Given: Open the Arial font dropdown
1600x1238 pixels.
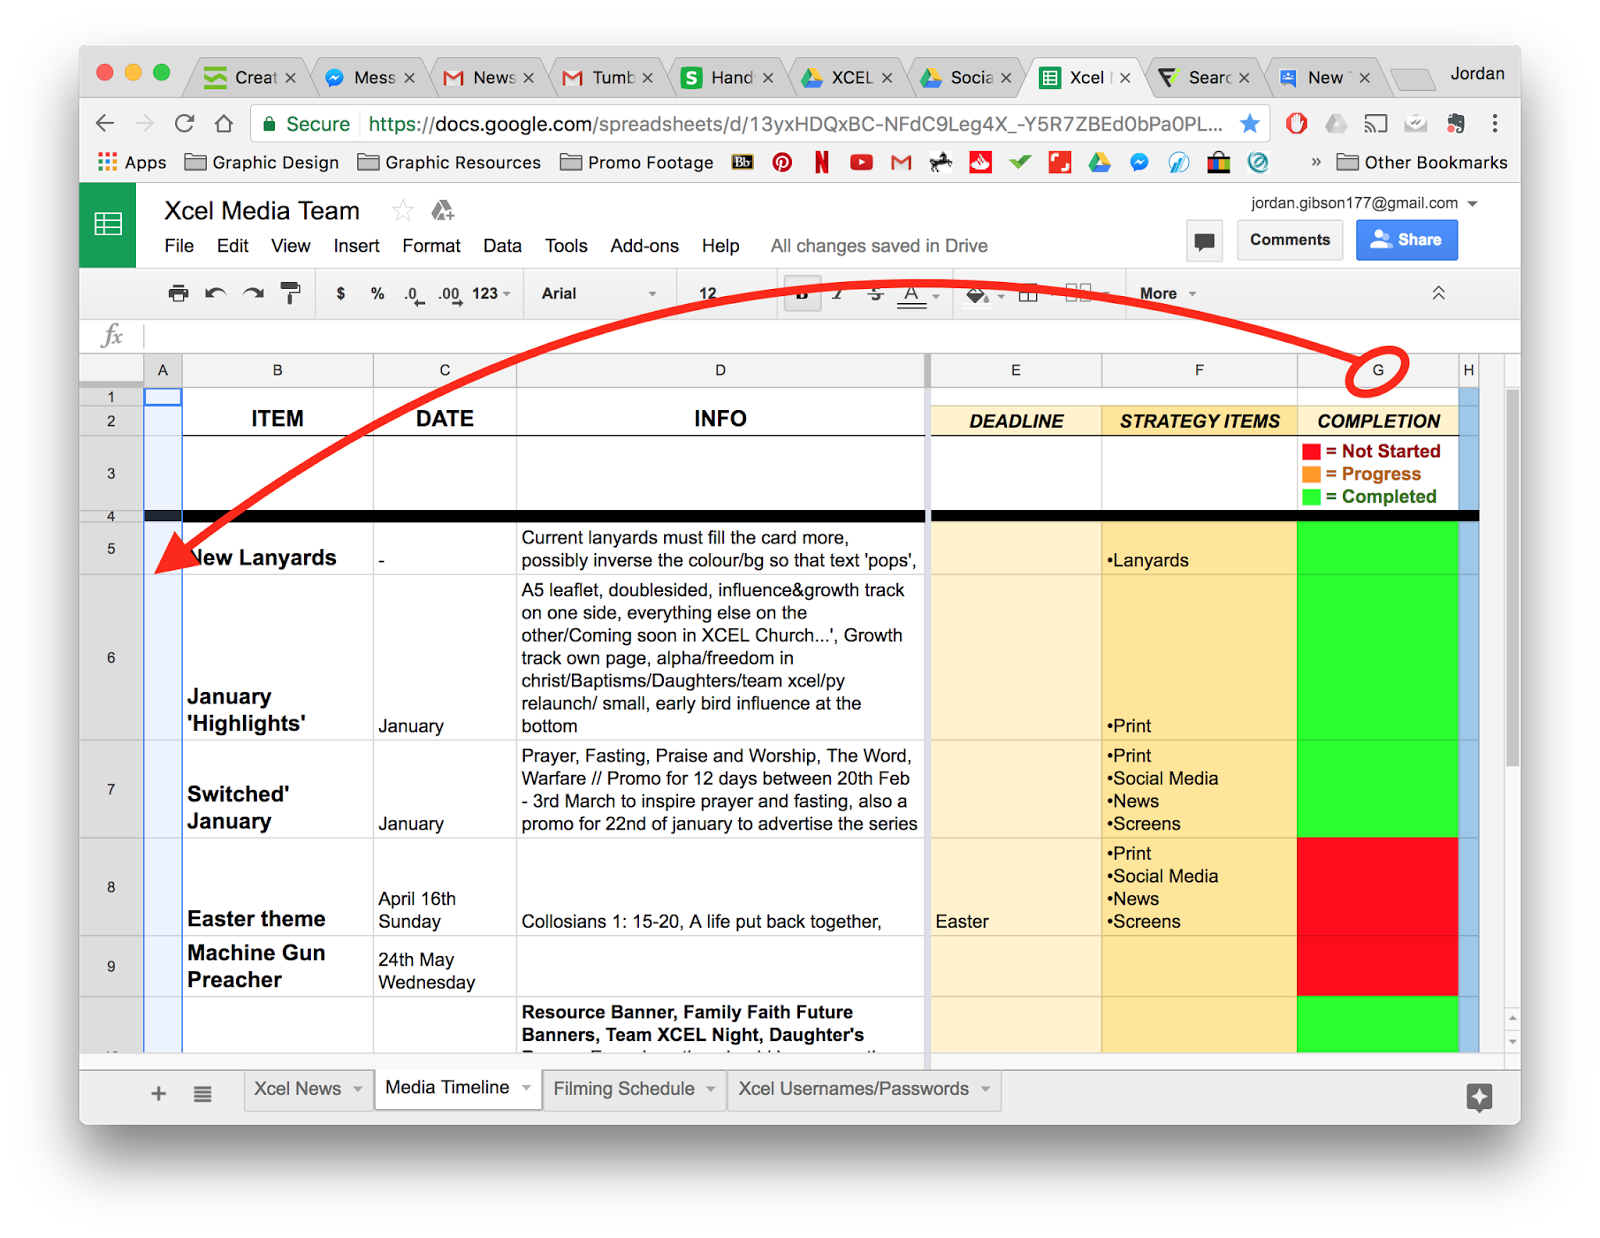Looking at the screenshot, I should pos(599,294).
